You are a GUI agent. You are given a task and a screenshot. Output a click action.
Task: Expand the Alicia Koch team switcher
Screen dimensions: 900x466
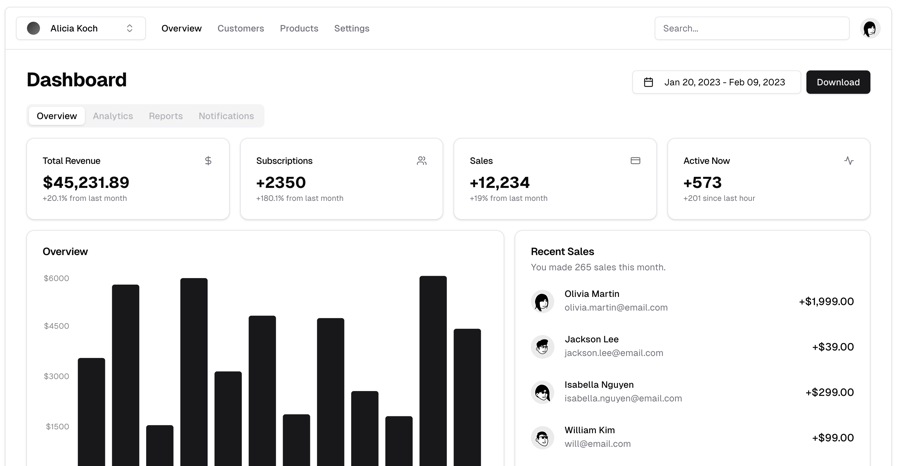80,29
